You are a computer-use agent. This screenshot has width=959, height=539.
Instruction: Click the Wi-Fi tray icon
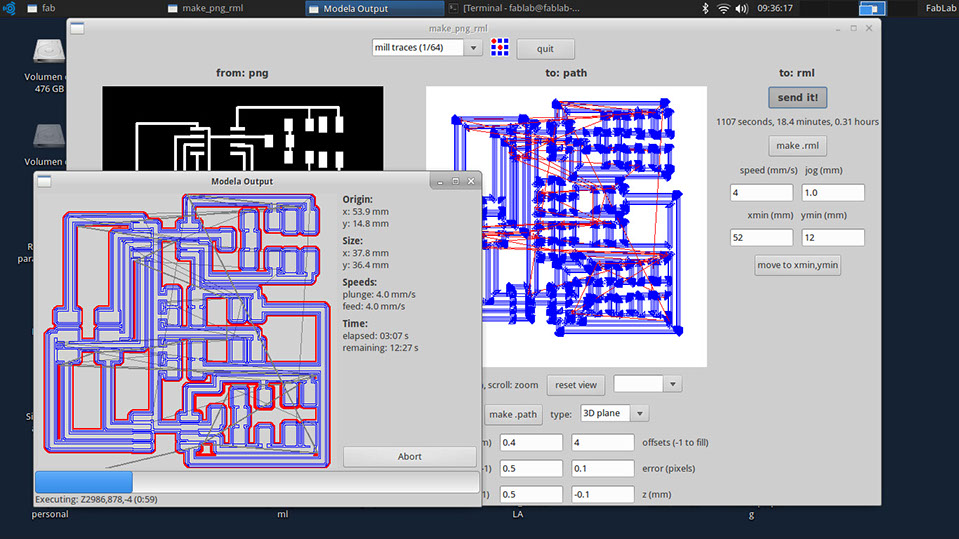pyautogui.click(x=724, y=8)
